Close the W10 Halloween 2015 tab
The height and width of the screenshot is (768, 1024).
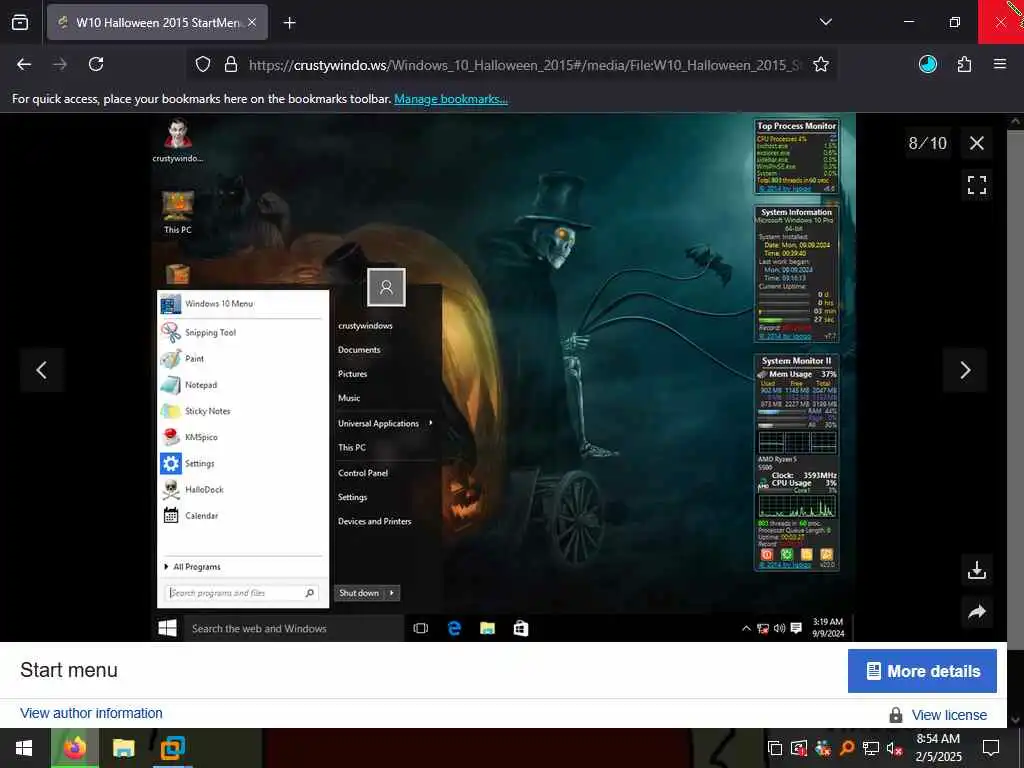252,22
